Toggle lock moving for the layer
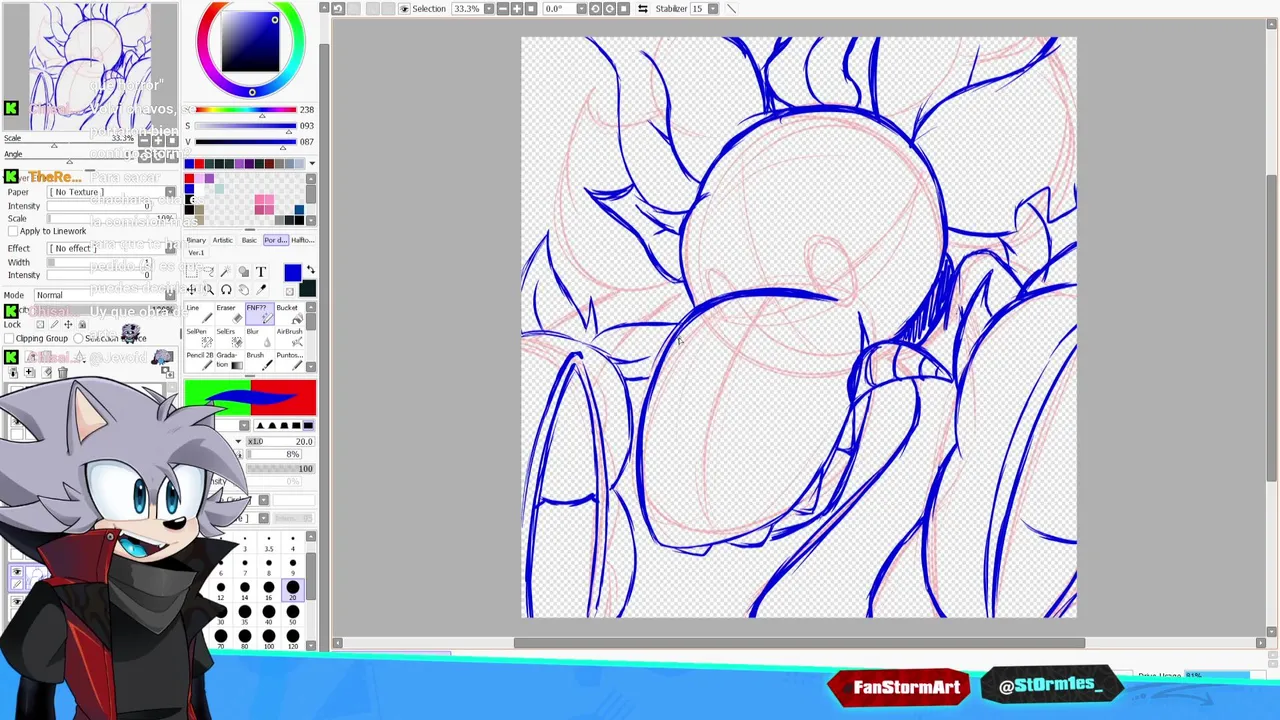Screen dimensions: 1280x720 (68, 324)
